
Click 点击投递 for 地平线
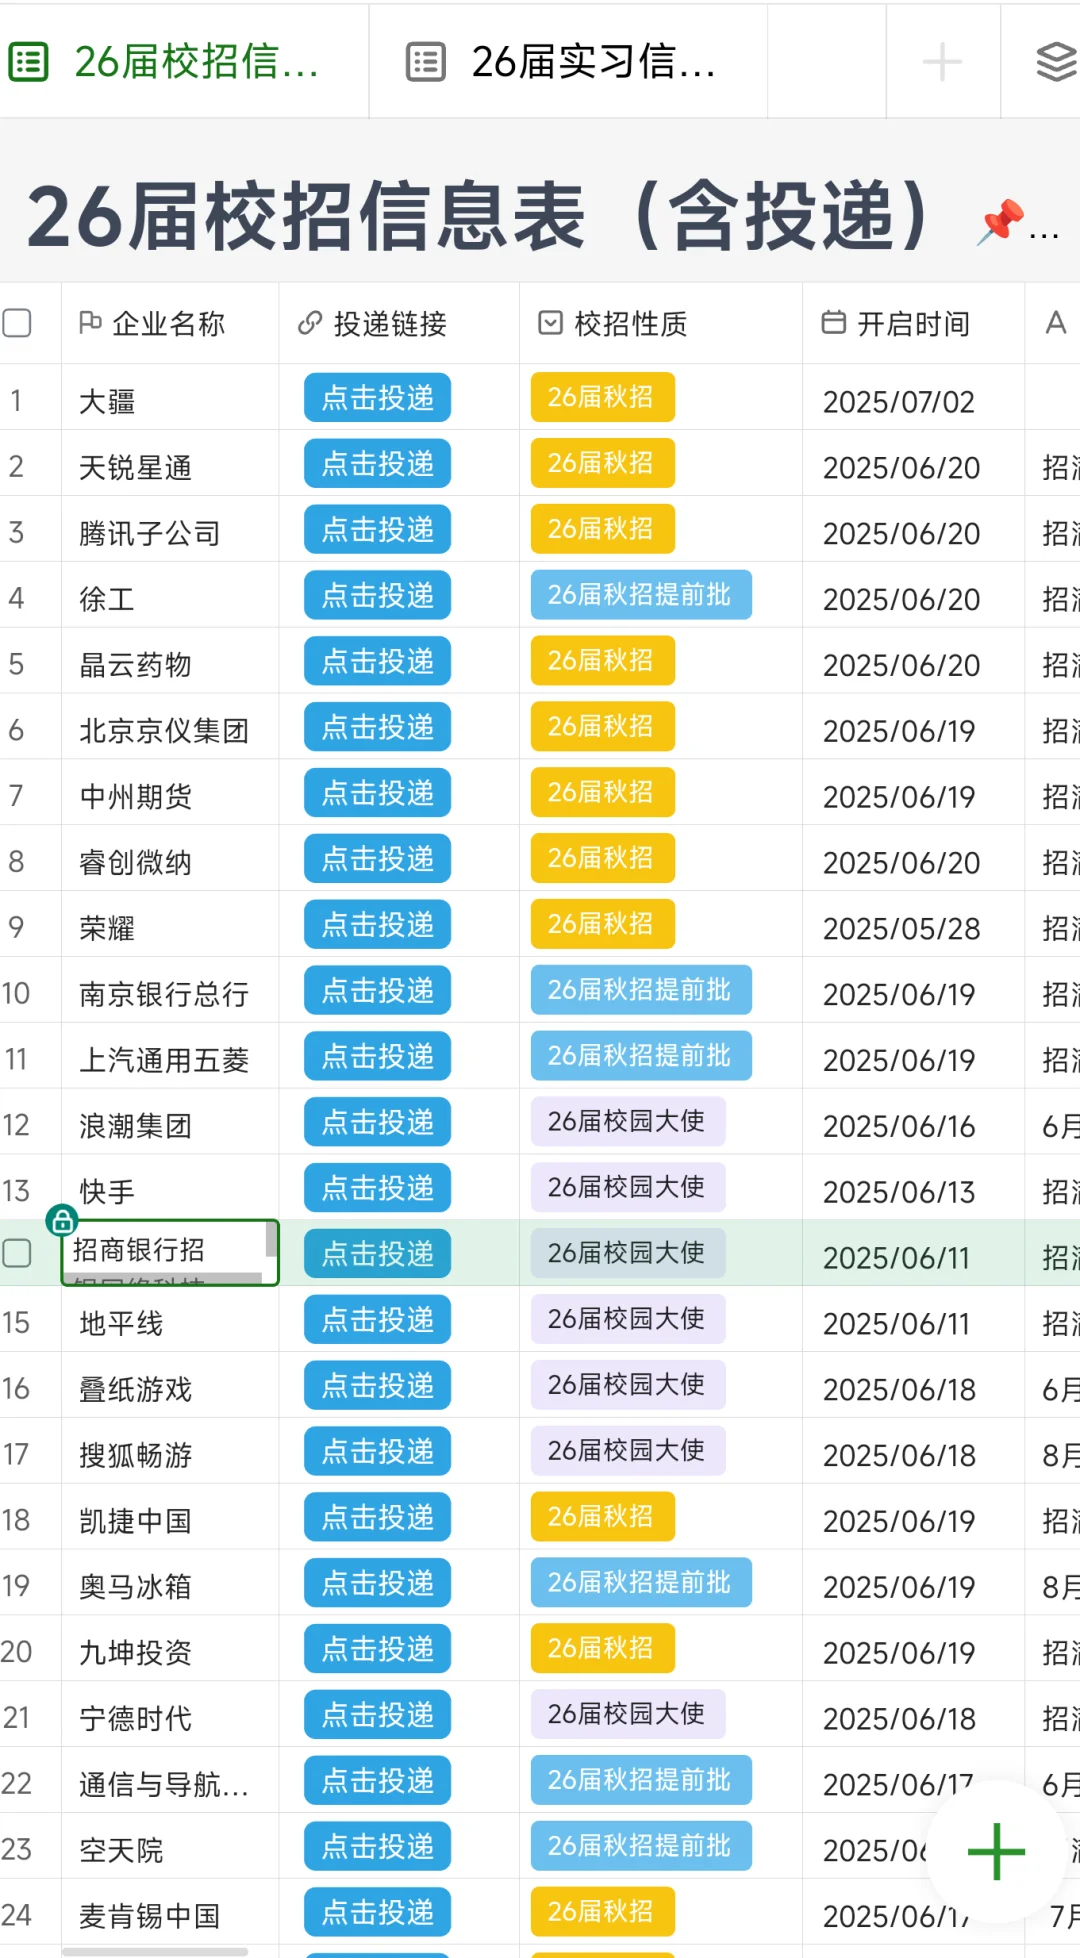(378, 1320)
